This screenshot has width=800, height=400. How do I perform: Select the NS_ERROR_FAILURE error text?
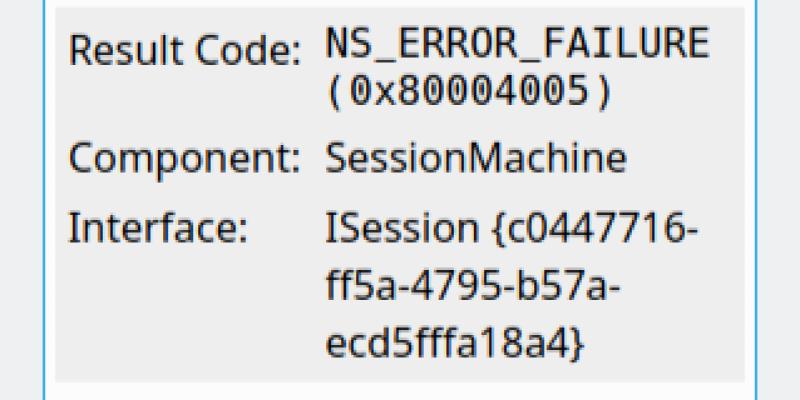pos(517,45)
